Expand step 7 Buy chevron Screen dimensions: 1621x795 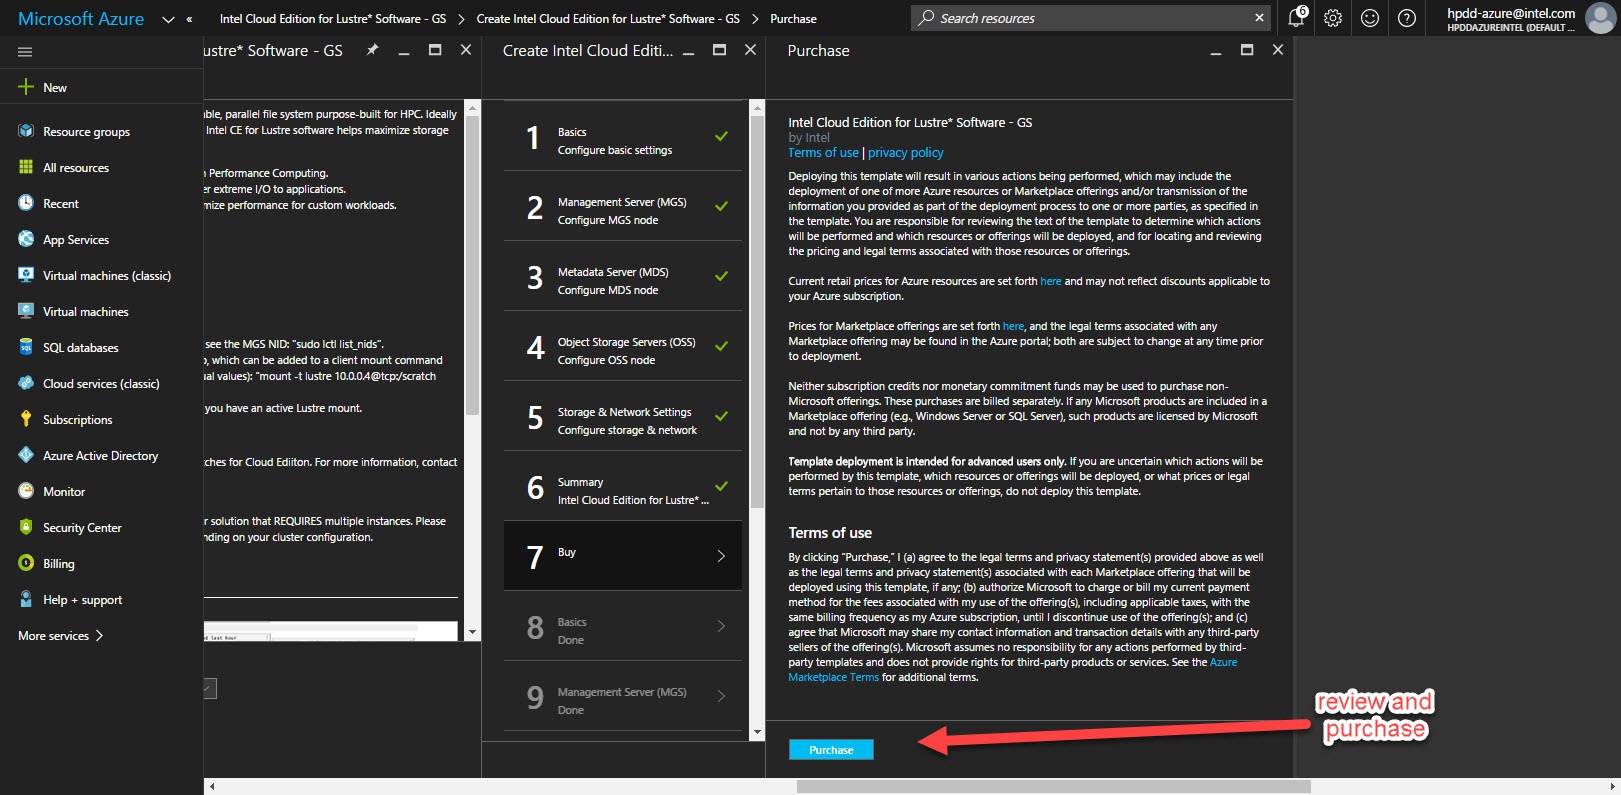click(x=721, y=556)
